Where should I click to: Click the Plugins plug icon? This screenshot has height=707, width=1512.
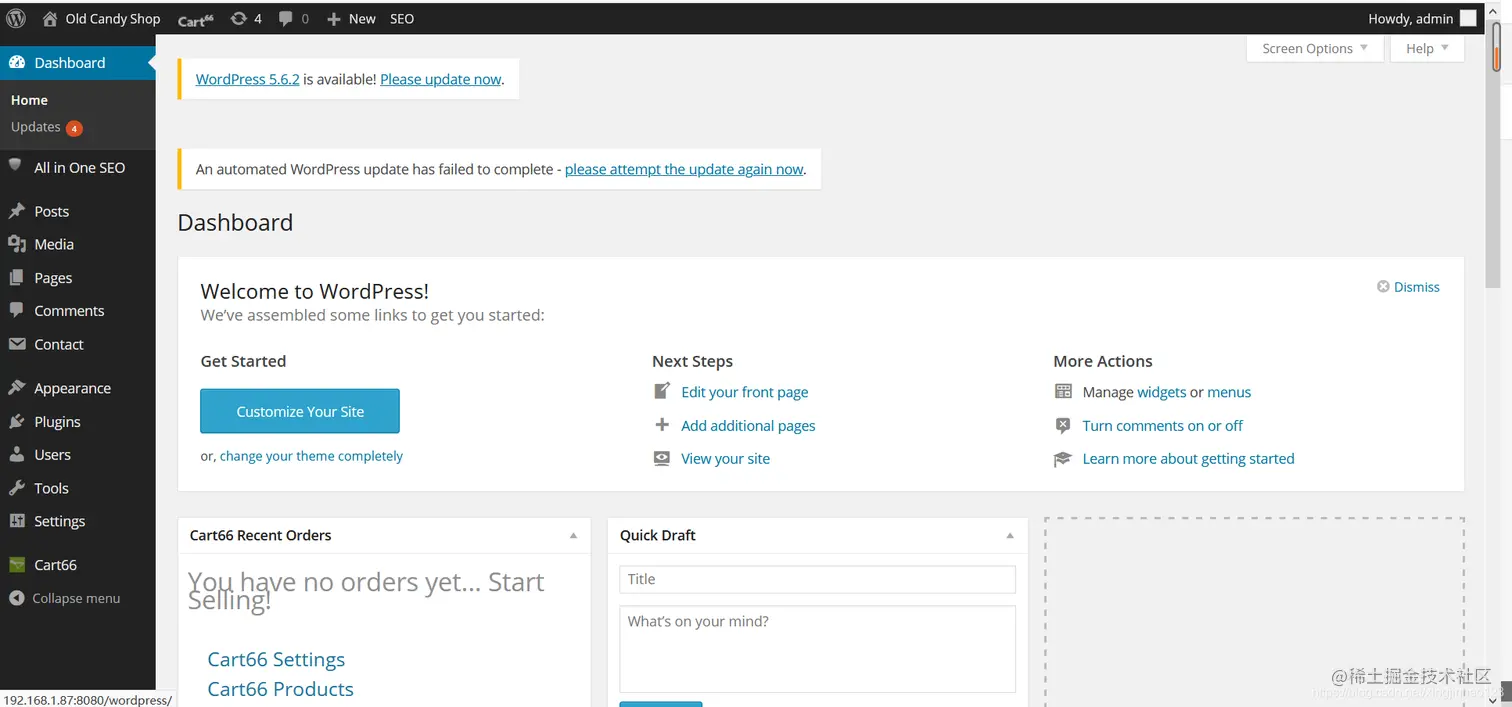(x=16, y=421)
